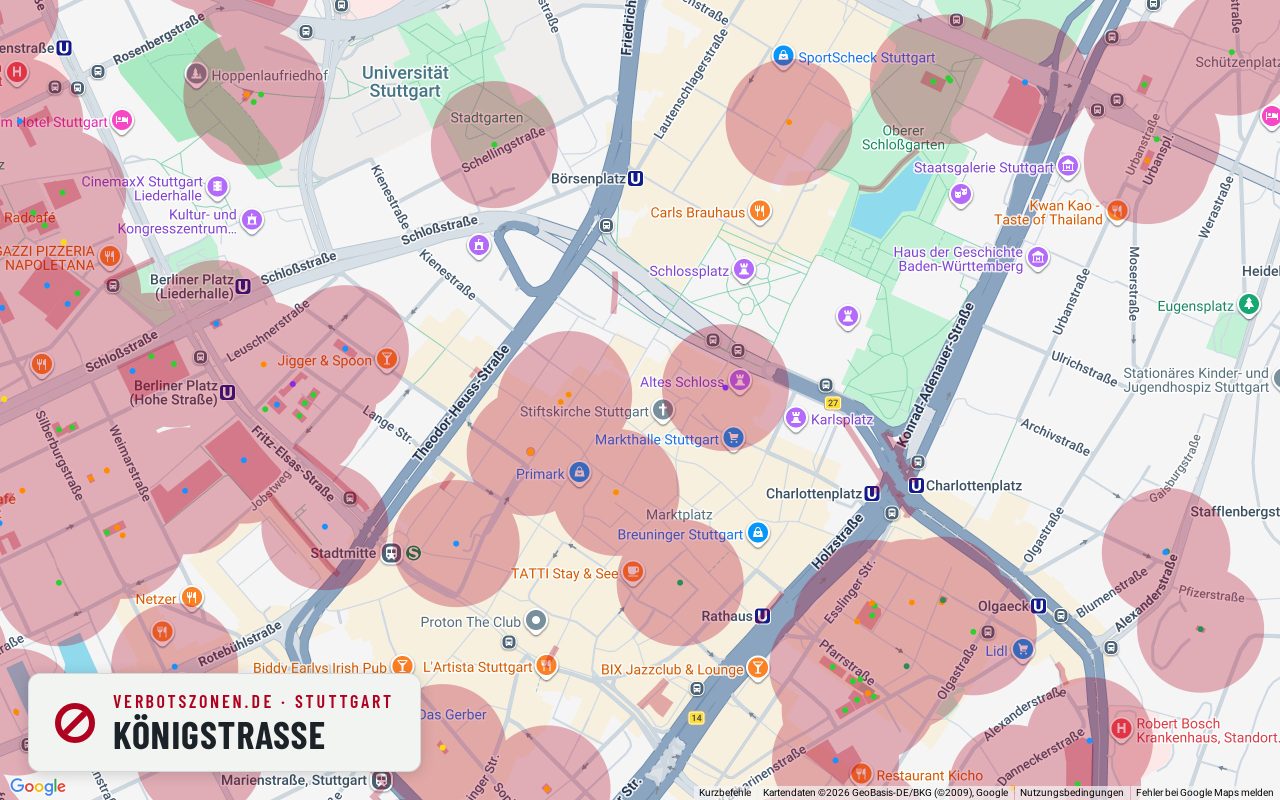The height and width of the screenshot is (800, 1280).
Task: Click the Marienstraße, Stuttgart station label
Action: point(294,780)
